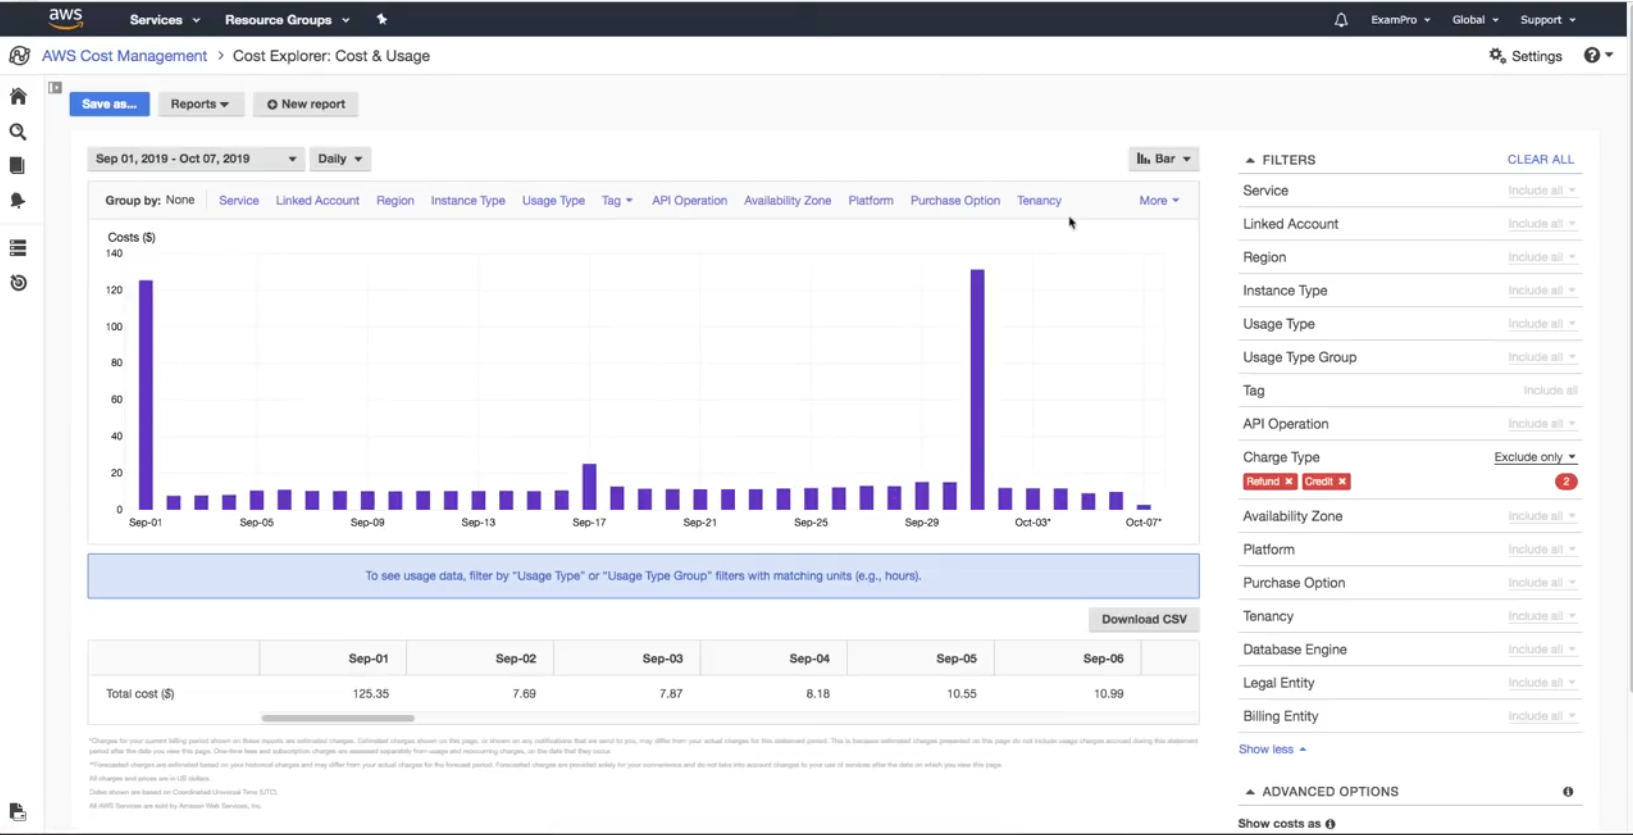
Task: Go to Home in left sidebar
Action: point(18,97)
